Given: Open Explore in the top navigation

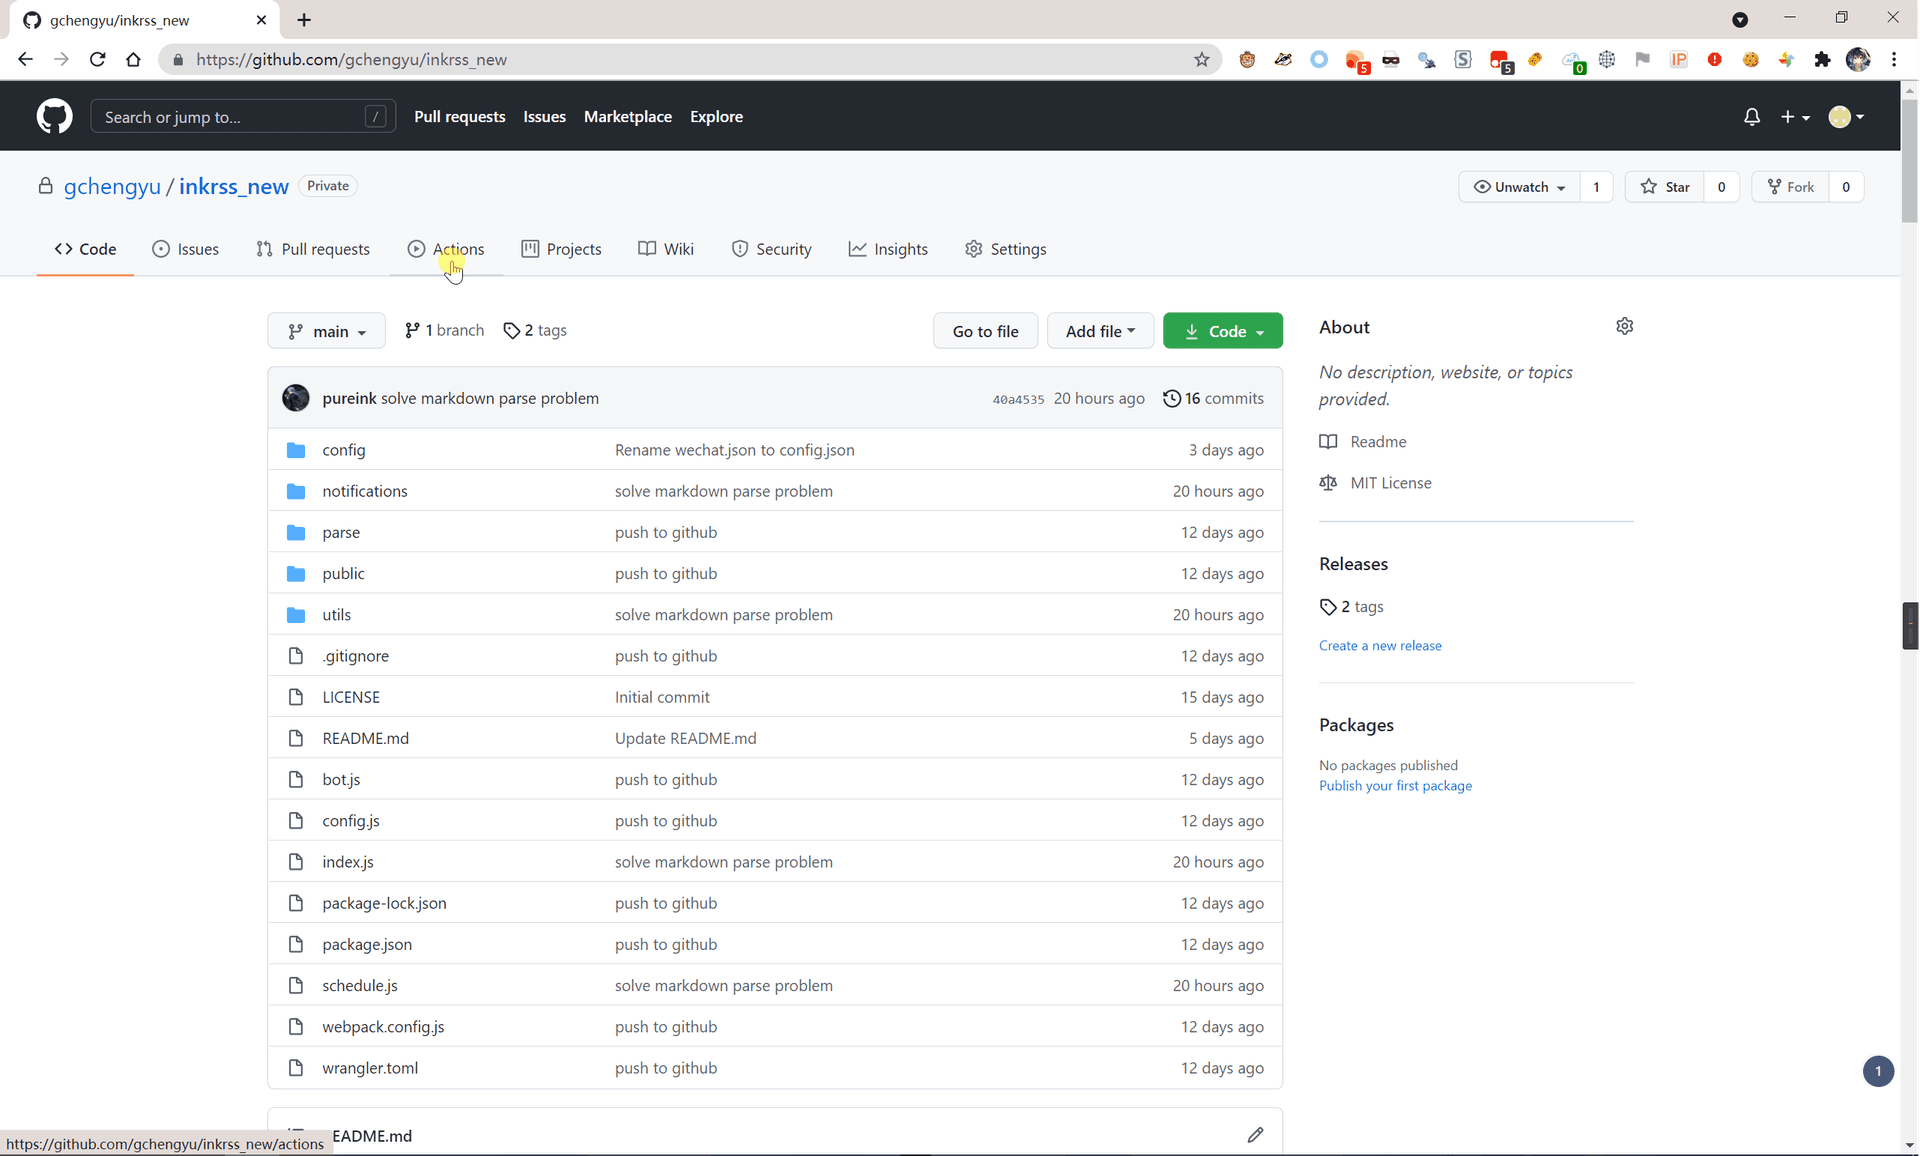Looking at the screenshot, I should point(716,117).
